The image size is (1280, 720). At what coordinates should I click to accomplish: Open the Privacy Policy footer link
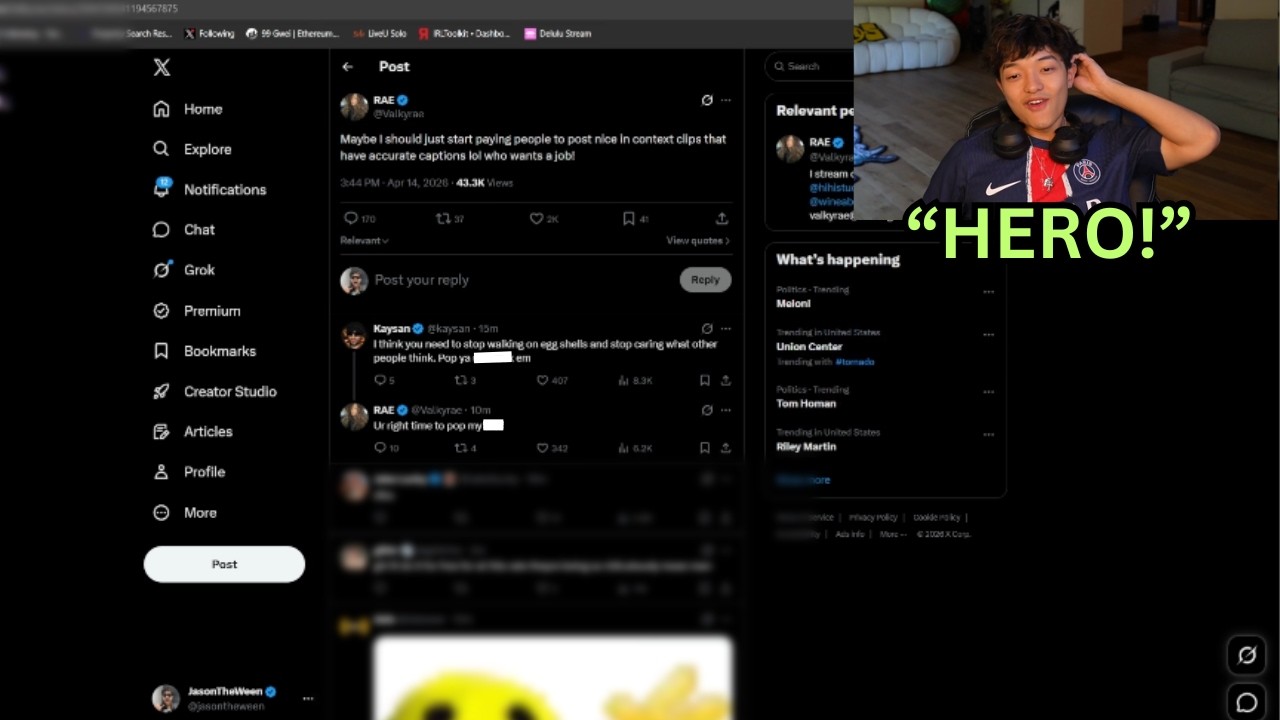(x=873, y=517)
